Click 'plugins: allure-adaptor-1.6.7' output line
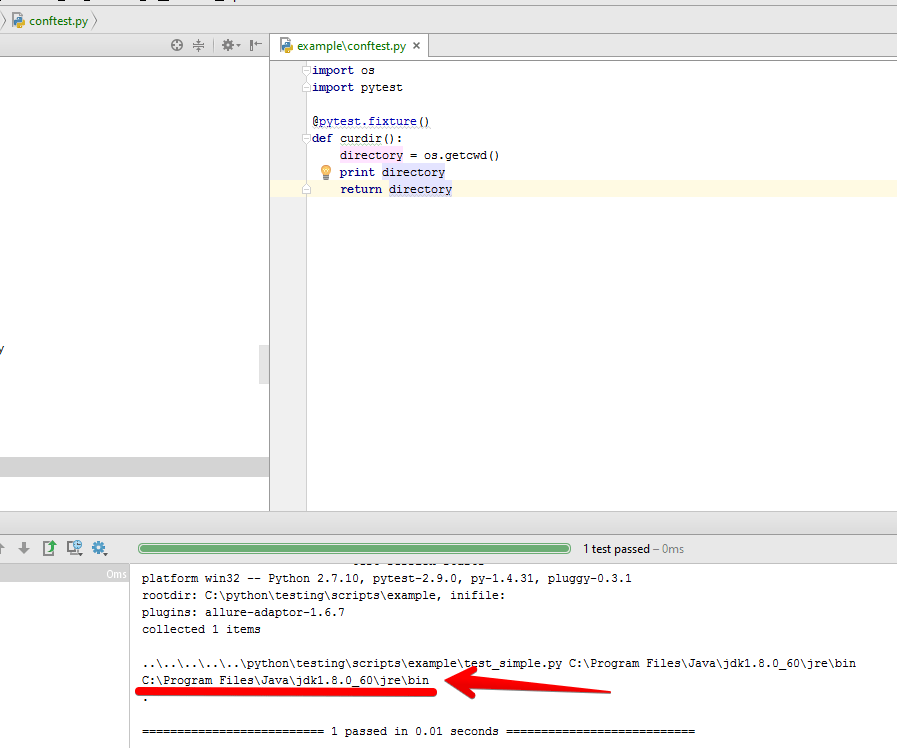The width and height of the screenshot is (897, 748). [x=243, y=612]
